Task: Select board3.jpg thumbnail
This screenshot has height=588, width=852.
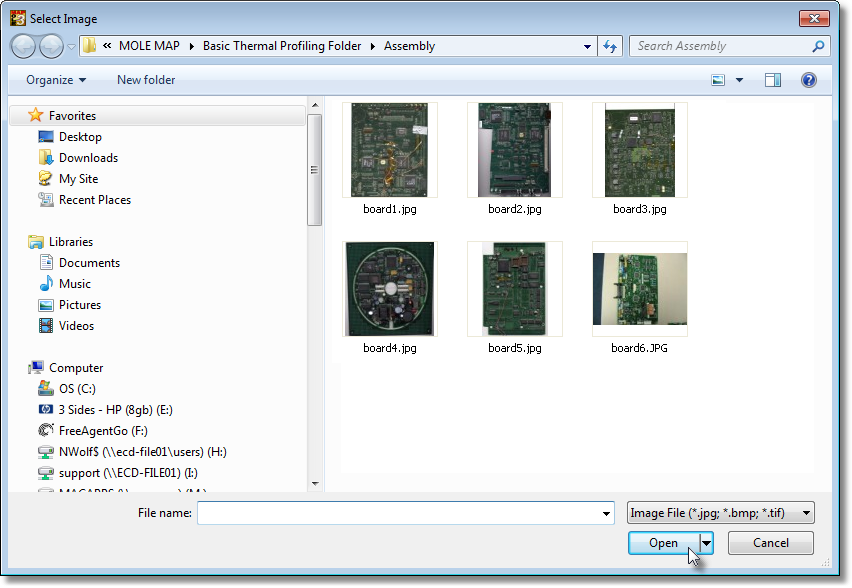Action: (x=640, y=150)
